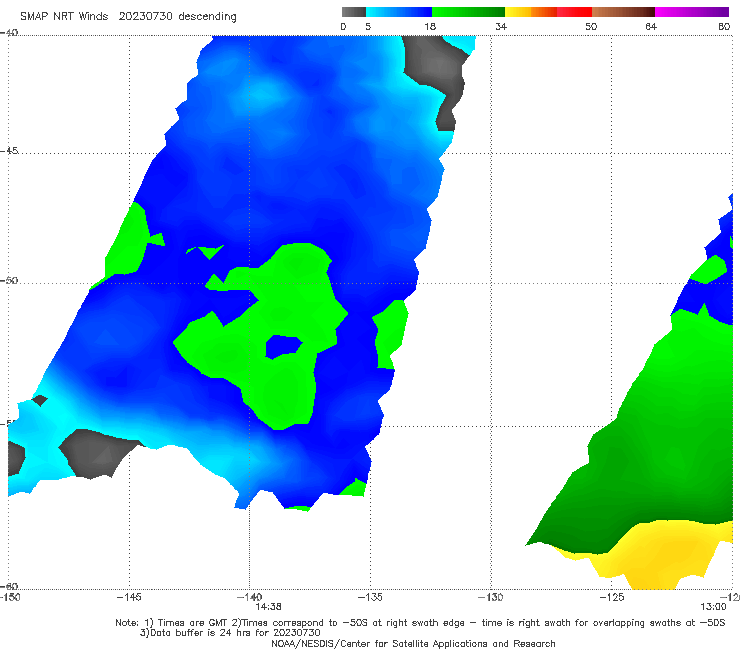The height and width of the screenshot is (650, 740).
Task: Select the cyan-to-blue segment of the color bar
Action: point(399,12)
